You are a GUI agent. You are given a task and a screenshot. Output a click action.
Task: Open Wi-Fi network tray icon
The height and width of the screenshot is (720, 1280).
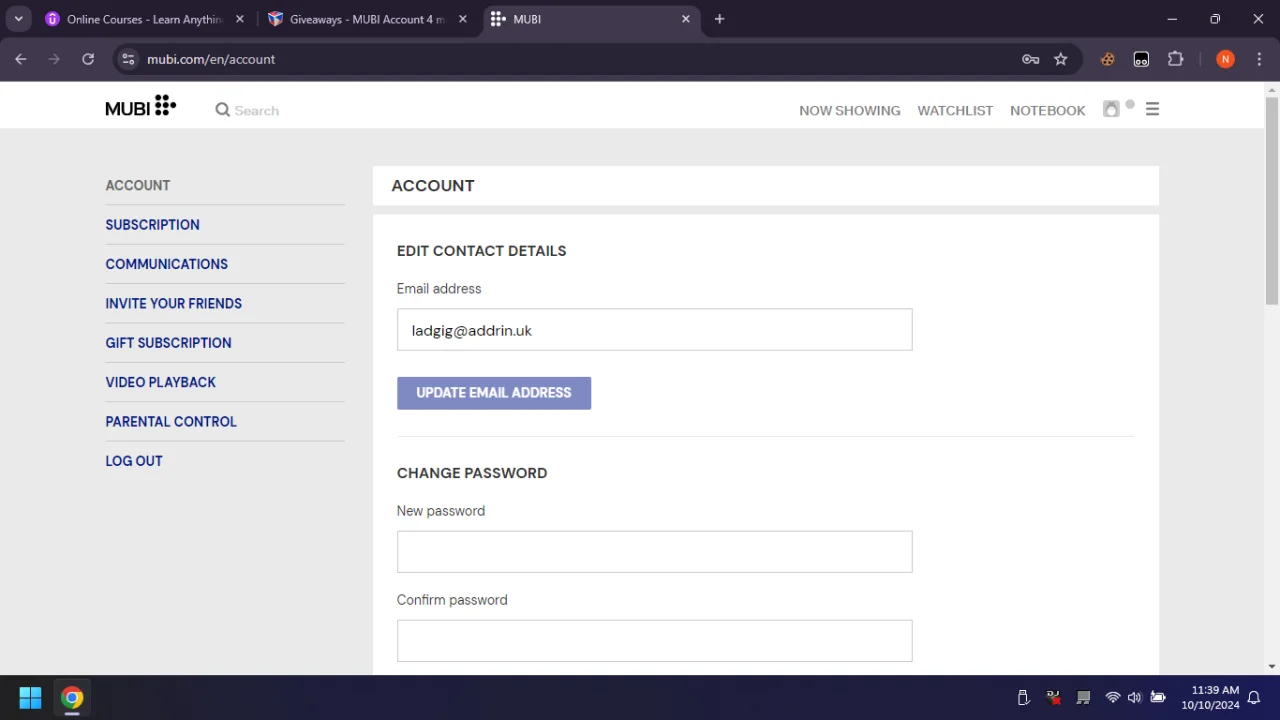1112,698
